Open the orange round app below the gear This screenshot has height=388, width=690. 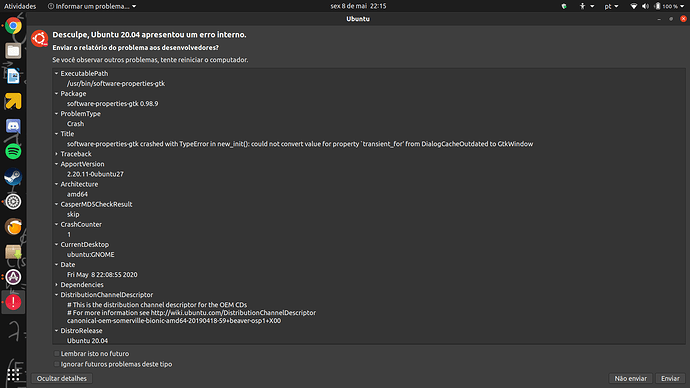(13, 227)
